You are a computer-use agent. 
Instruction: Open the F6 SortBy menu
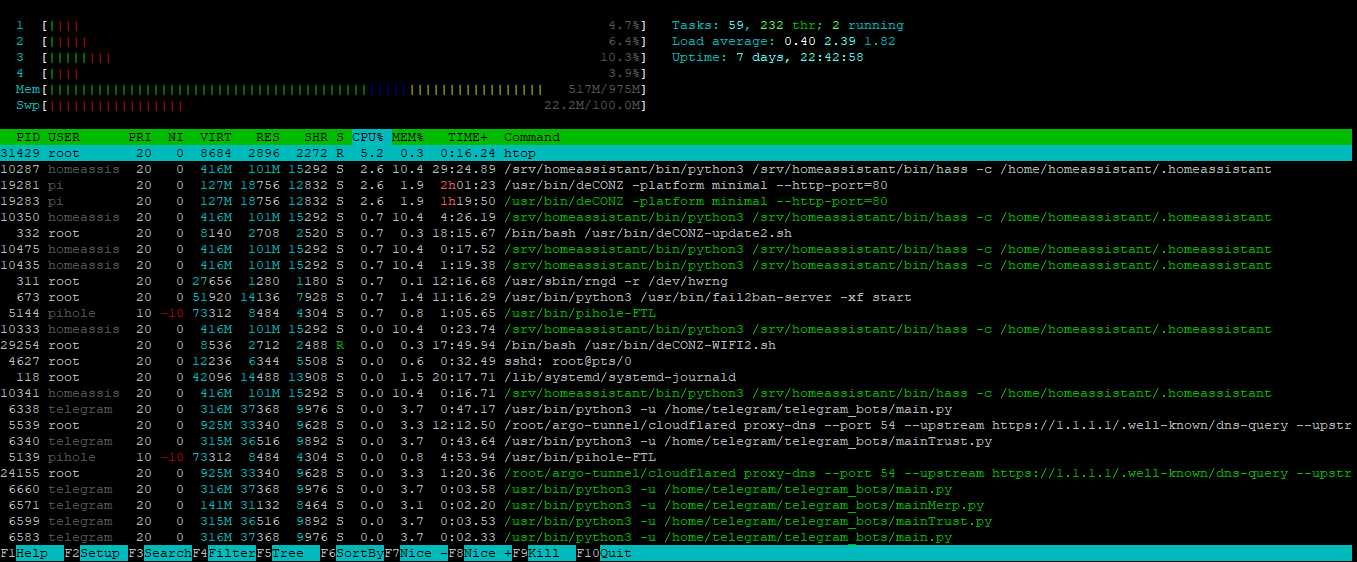(x=355, y=554)
